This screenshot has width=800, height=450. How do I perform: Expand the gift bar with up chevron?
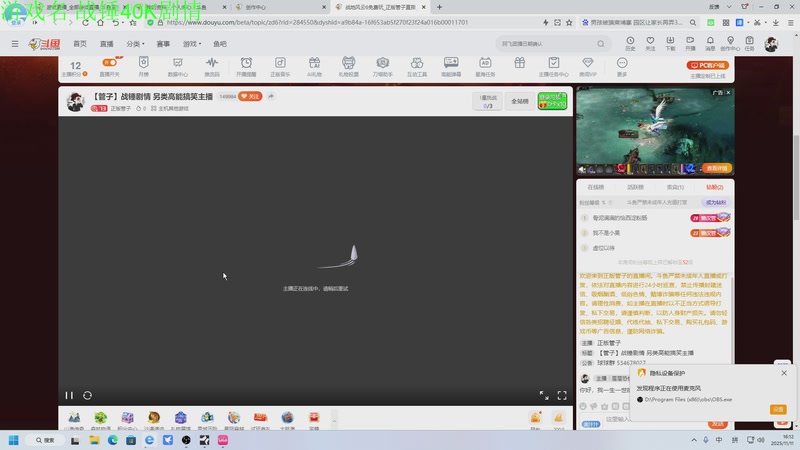[x=334, y=420]
